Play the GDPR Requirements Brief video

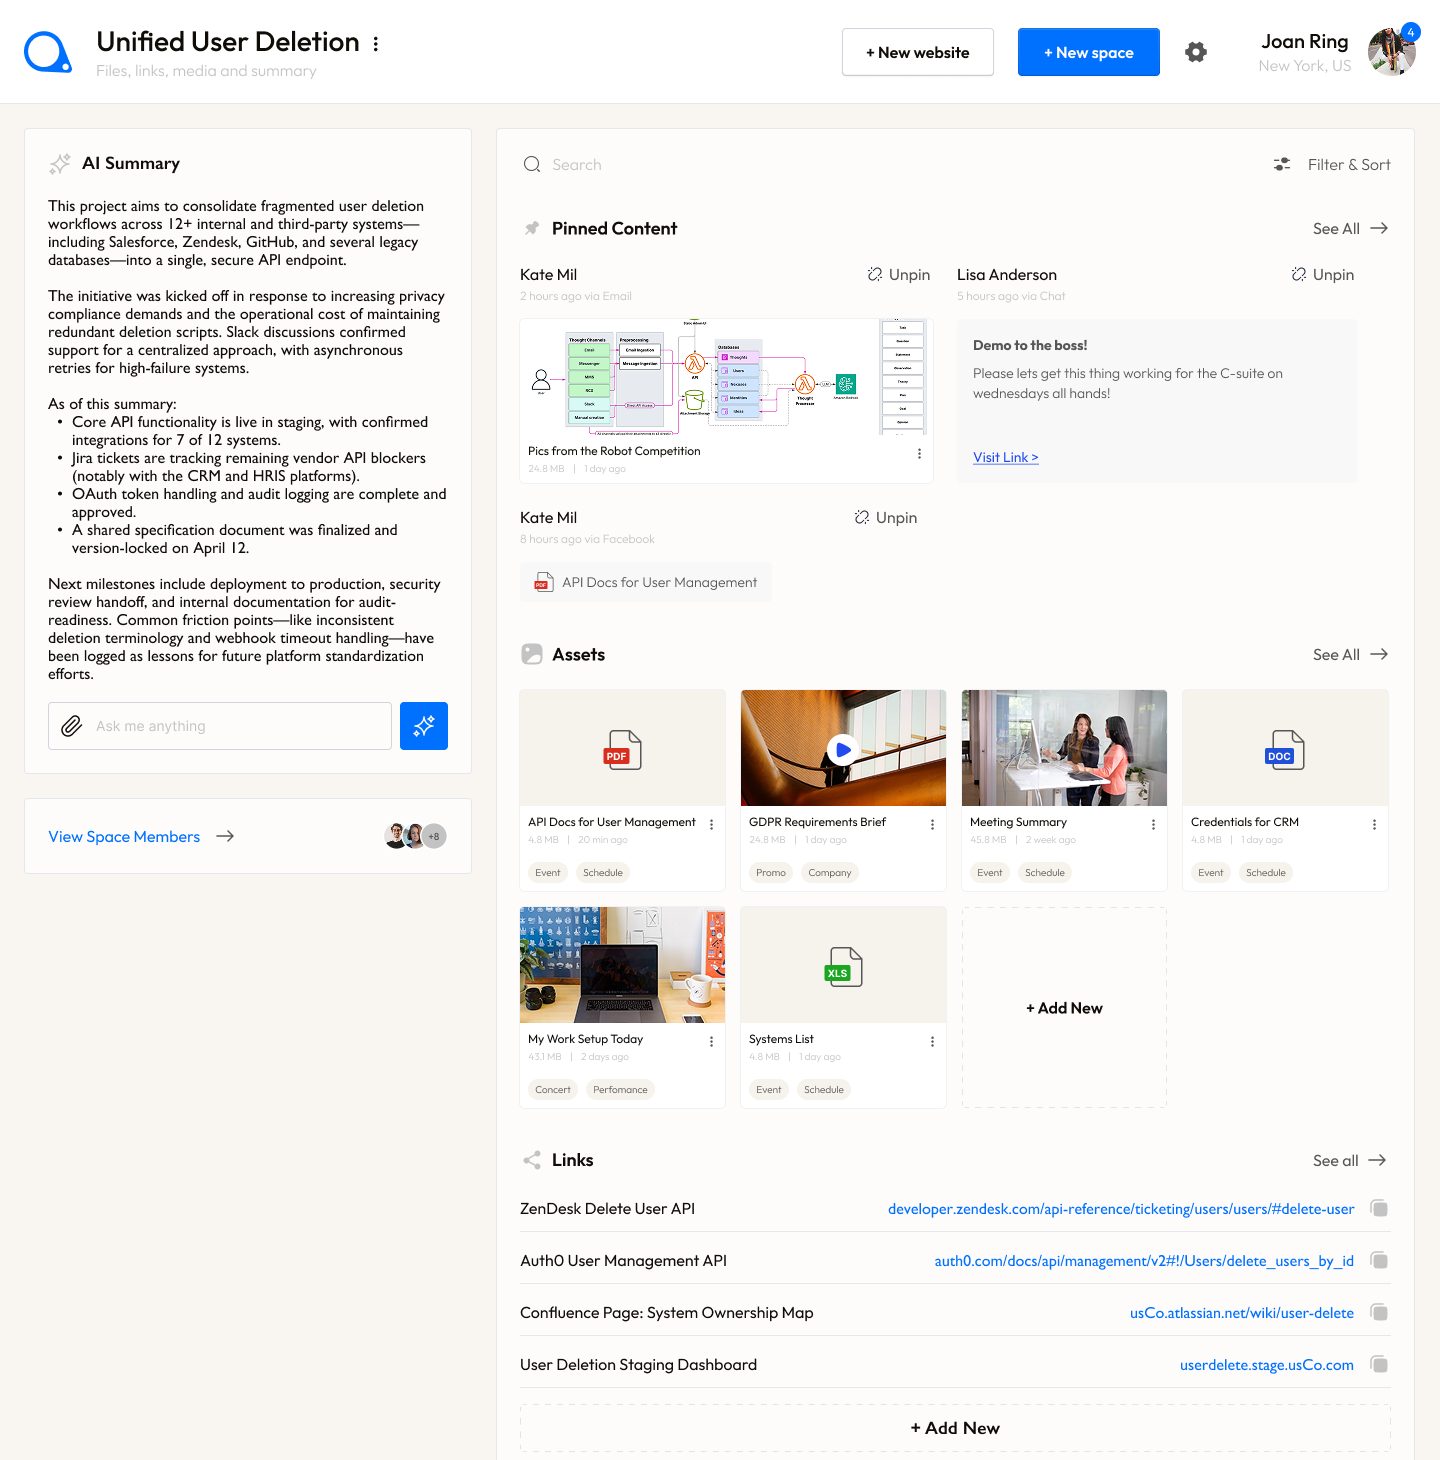click(843, 749)
